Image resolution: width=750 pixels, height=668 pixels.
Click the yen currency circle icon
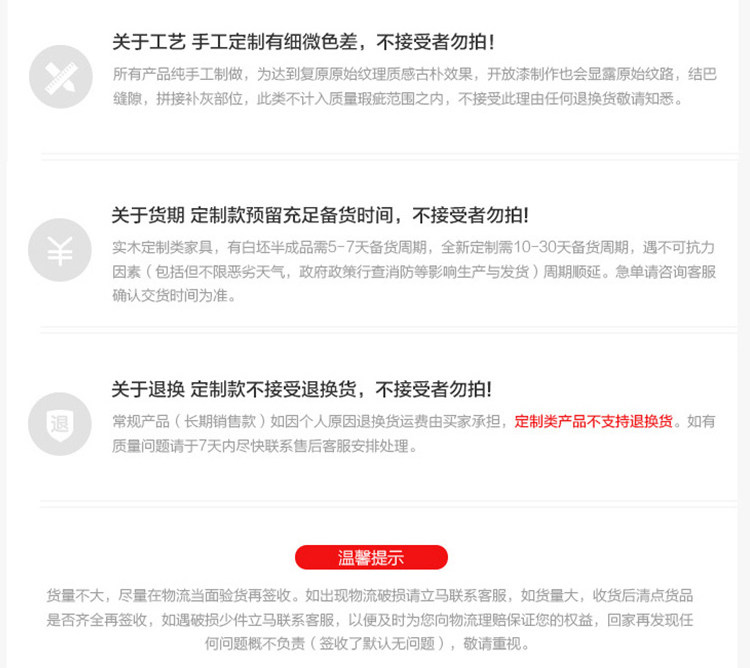pyautogui.click(x=60, y=250)
